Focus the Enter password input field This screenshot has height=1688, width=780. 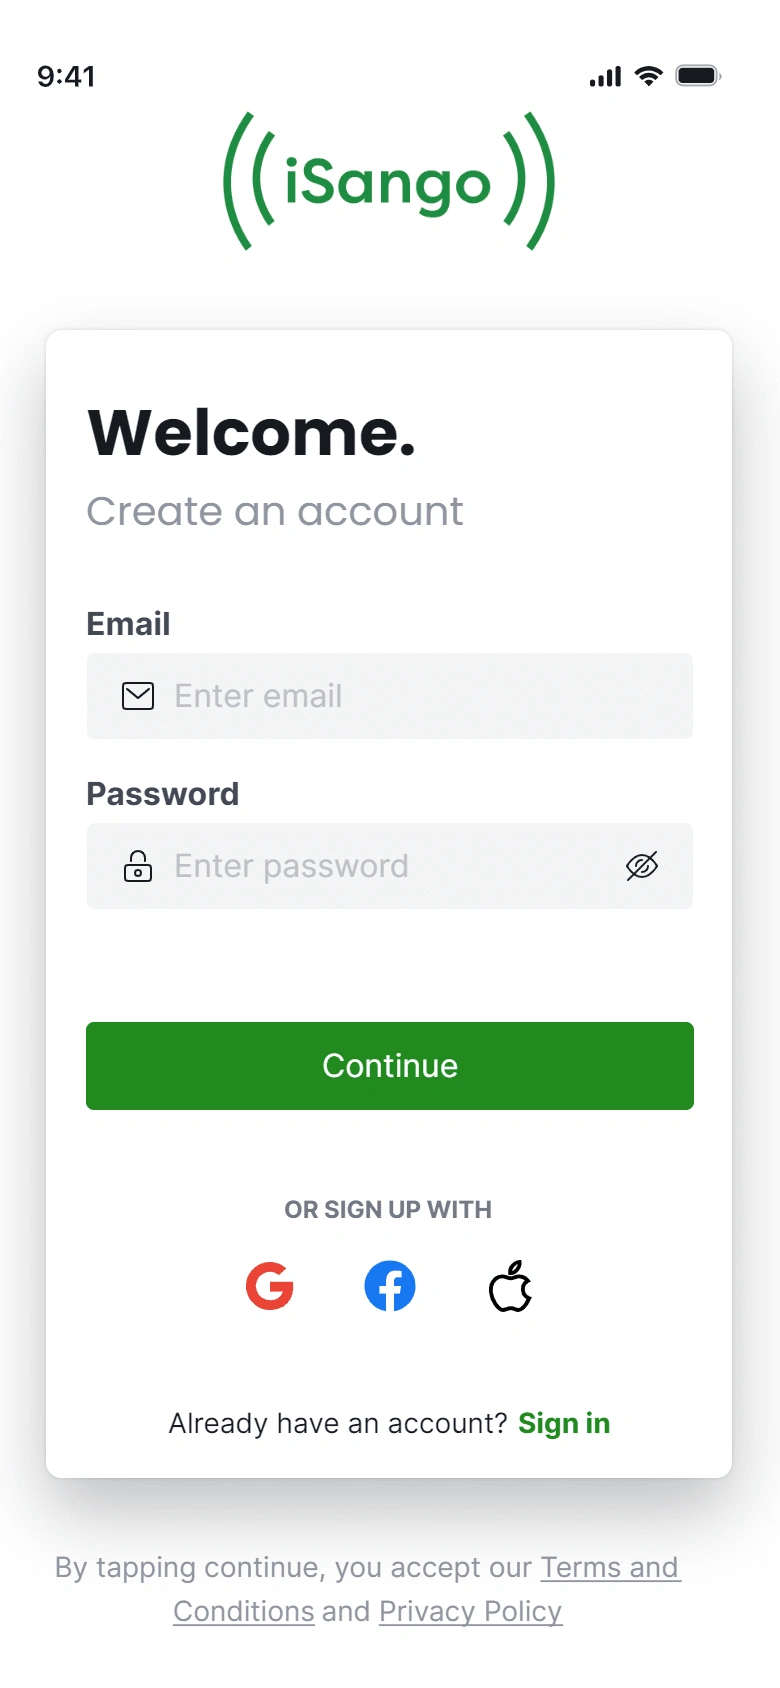coord(390,866)
